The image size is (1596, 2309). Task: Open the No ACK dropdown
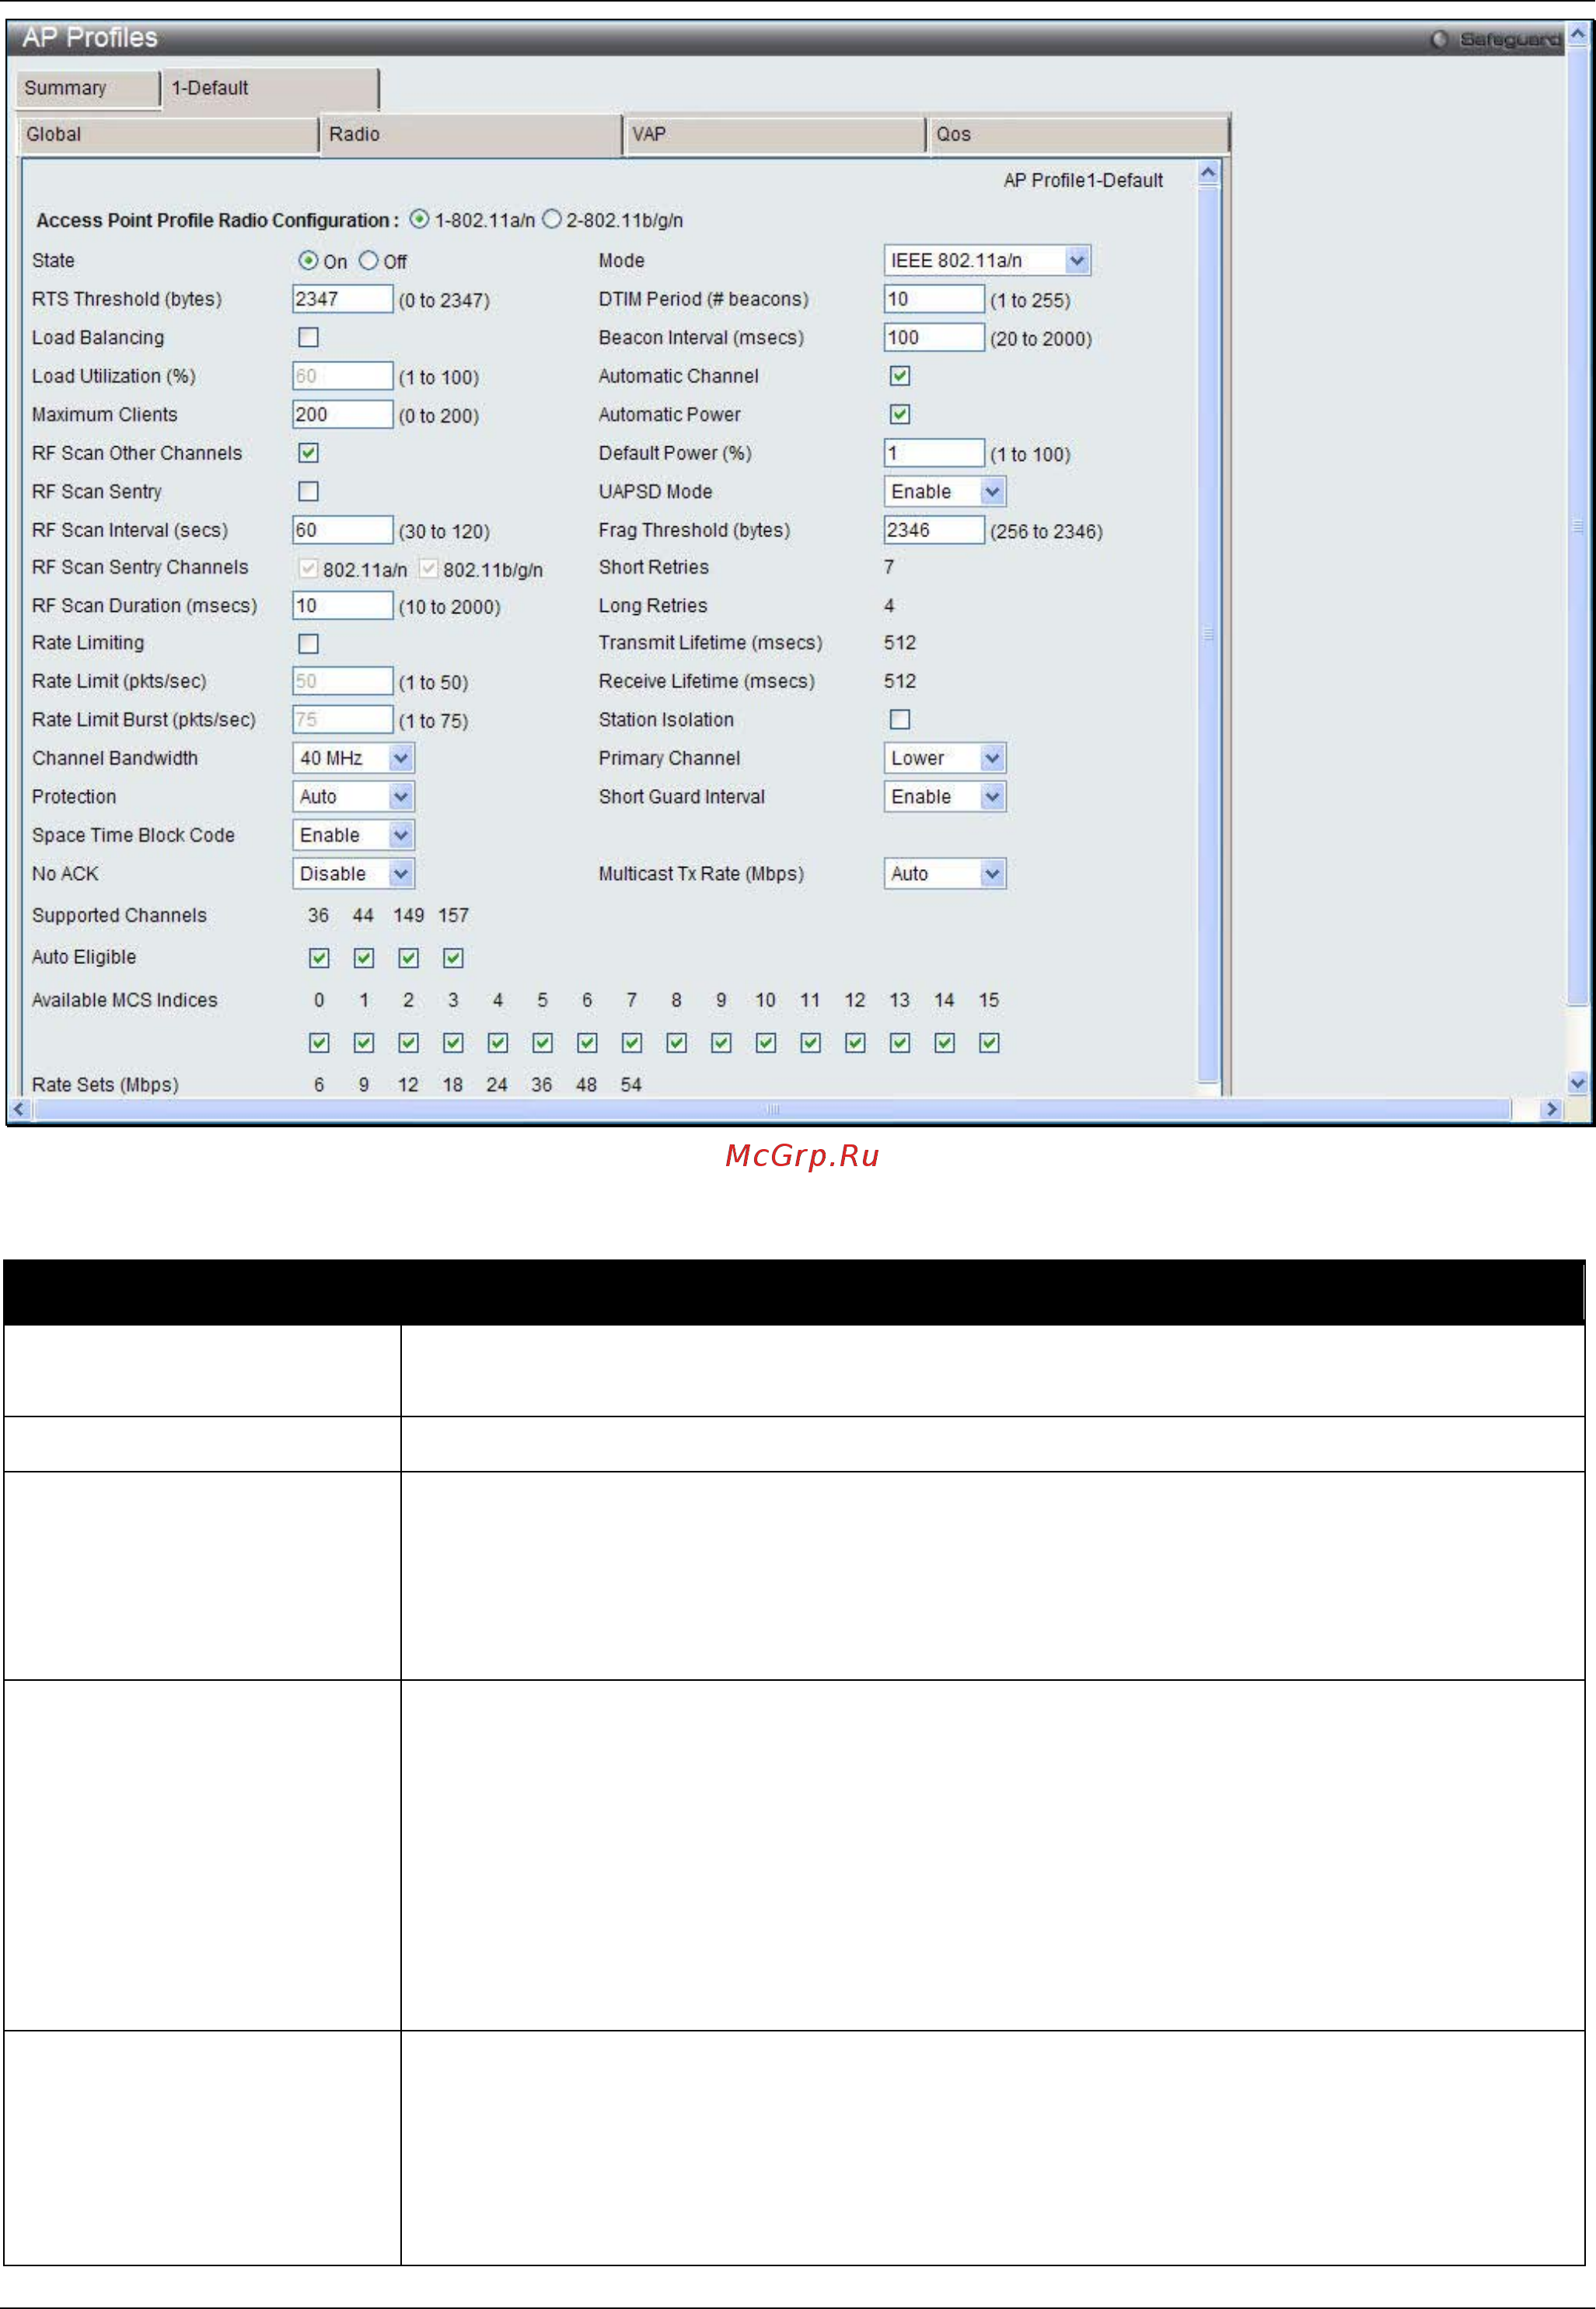pos(354,873)
